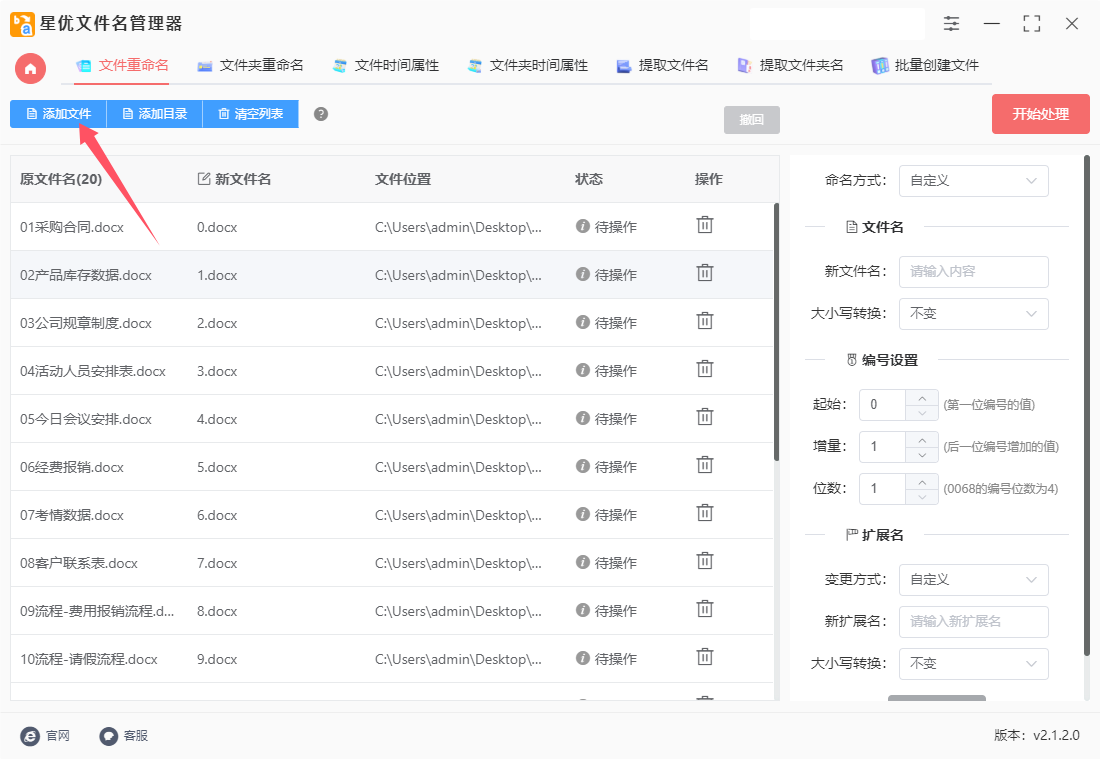Viewport: 1100px width, 760px height.
Task: Open the settings sliders icon in title bar
Action: pos(951,23)
